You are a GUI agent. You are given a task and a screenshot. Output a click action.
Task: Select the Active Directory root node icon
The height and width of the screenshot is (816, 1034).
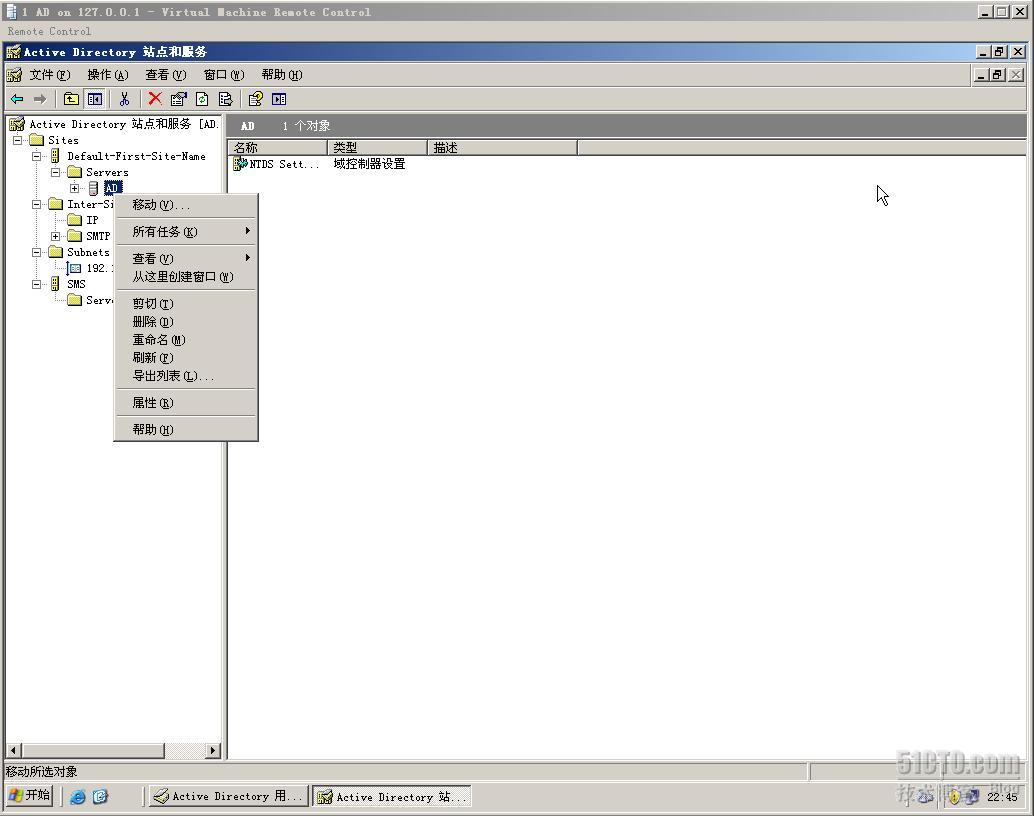coord(16,124)
